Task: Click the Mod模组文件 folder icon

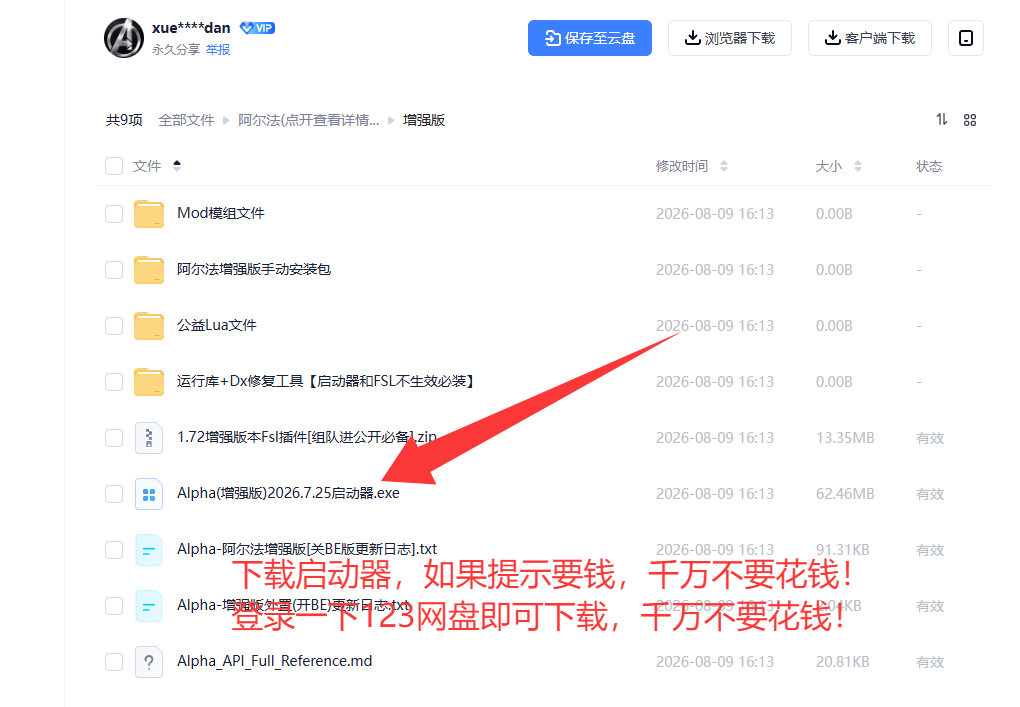Action: pos(149,214)
